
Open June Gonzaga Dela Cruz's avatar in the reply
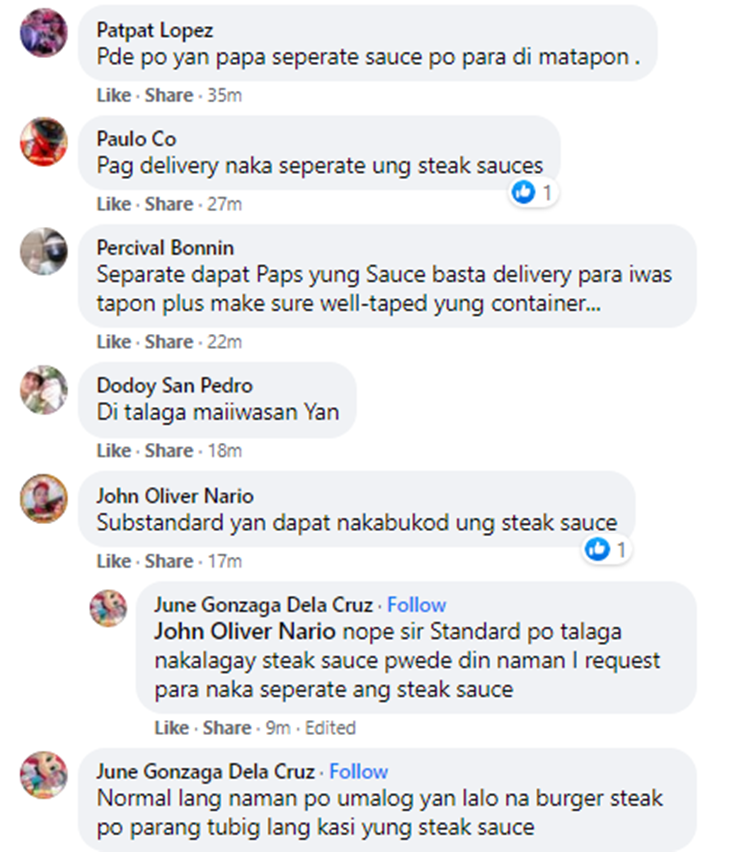pos(108,608)
